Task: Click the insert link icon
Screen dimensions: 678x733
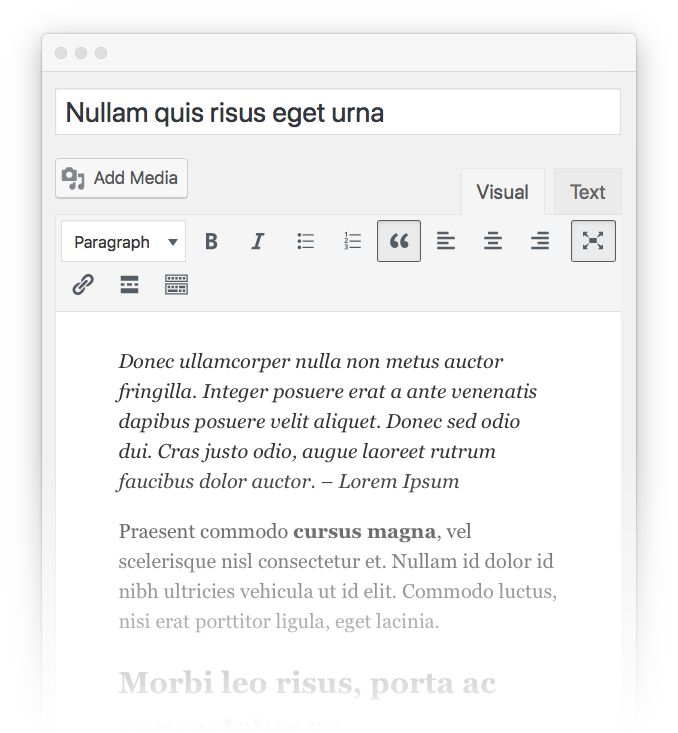Action: (83, 284)
